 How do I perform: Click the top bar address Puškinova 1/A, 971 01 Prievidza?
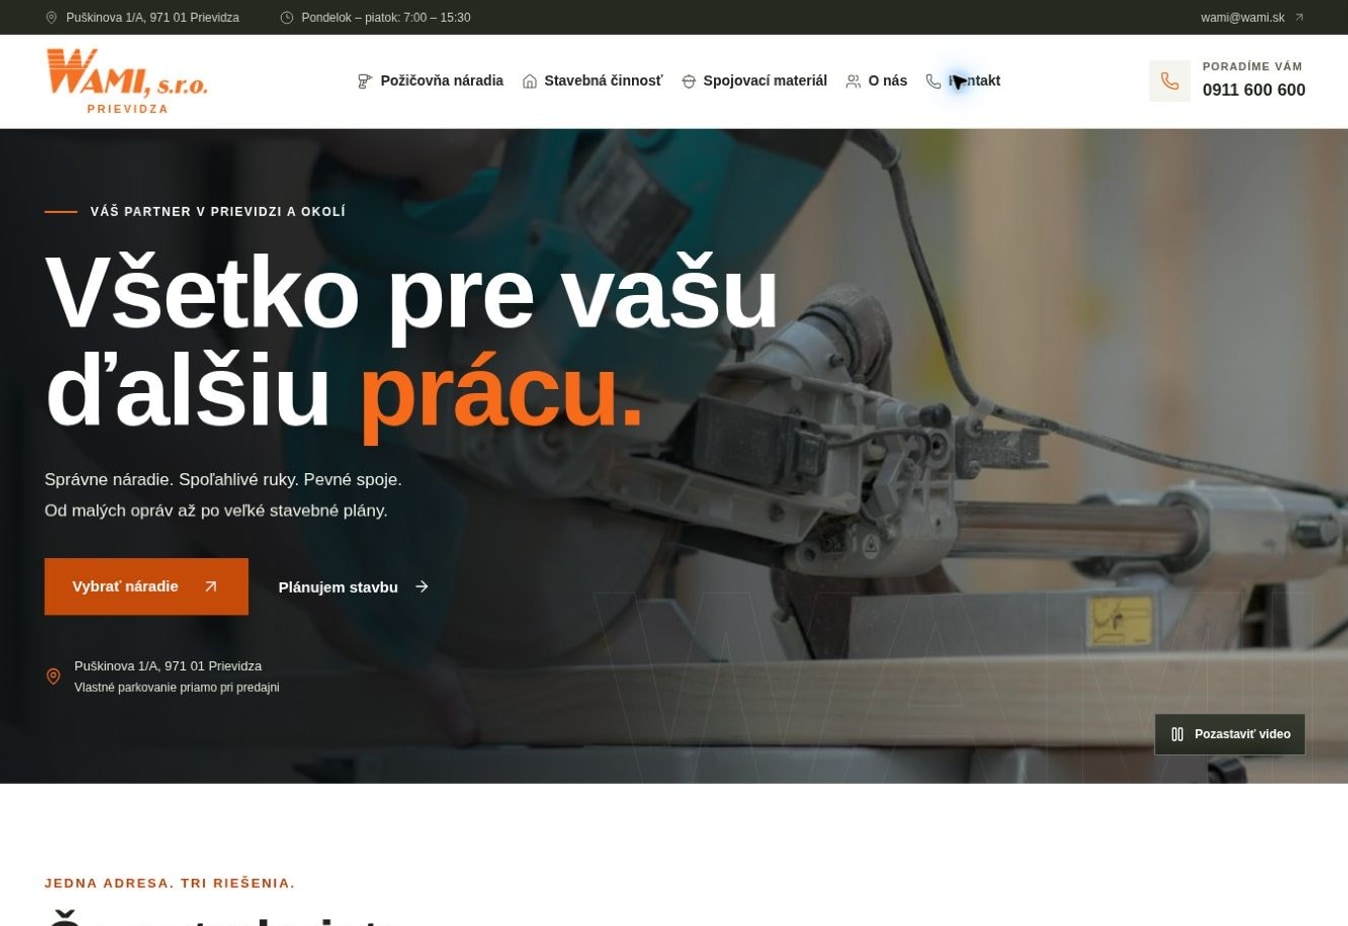pyautogui.click(x=152, y=18)
